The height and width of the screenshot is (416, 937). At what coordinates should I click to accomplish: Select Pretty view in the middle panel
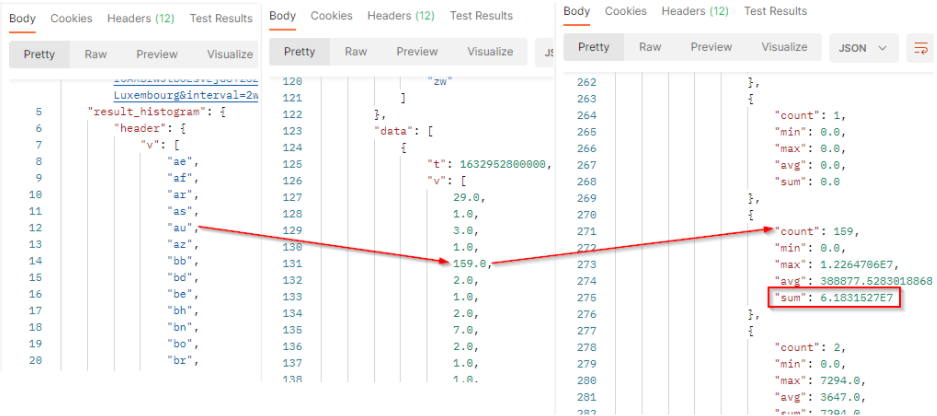click(301, 51)
